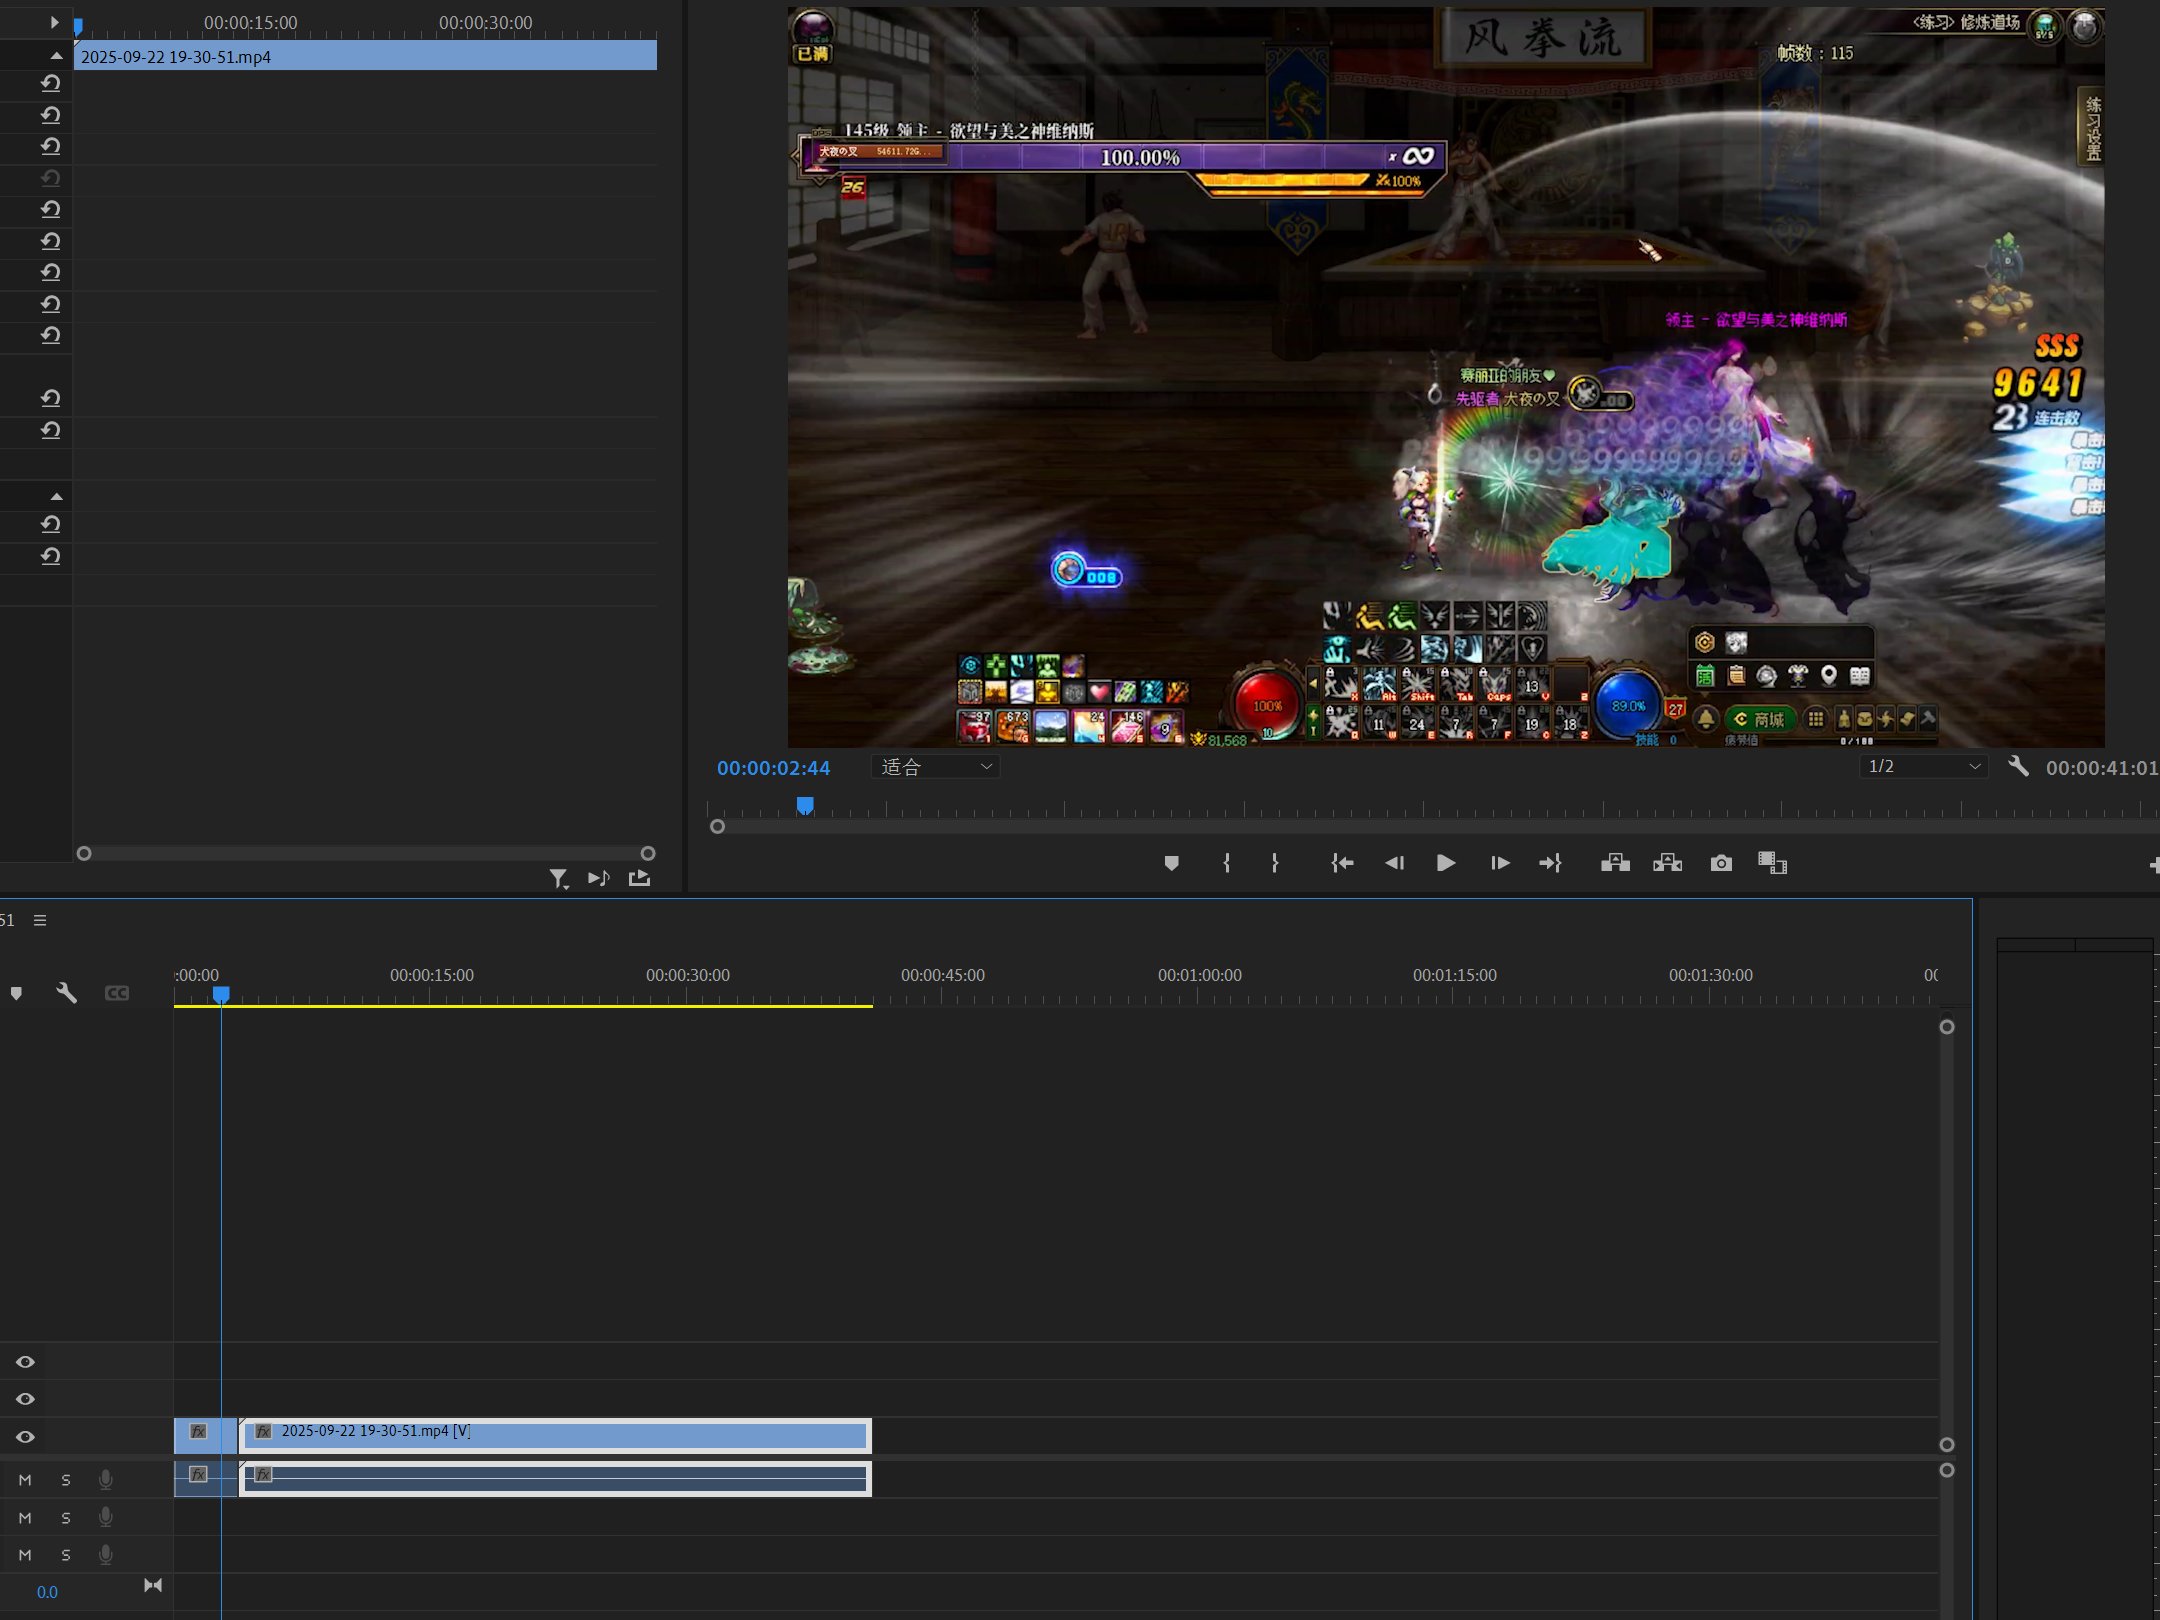Mute the audio track containing the clip
This screenshot has width=2160, height=1620.
[x=25, y=1480]
